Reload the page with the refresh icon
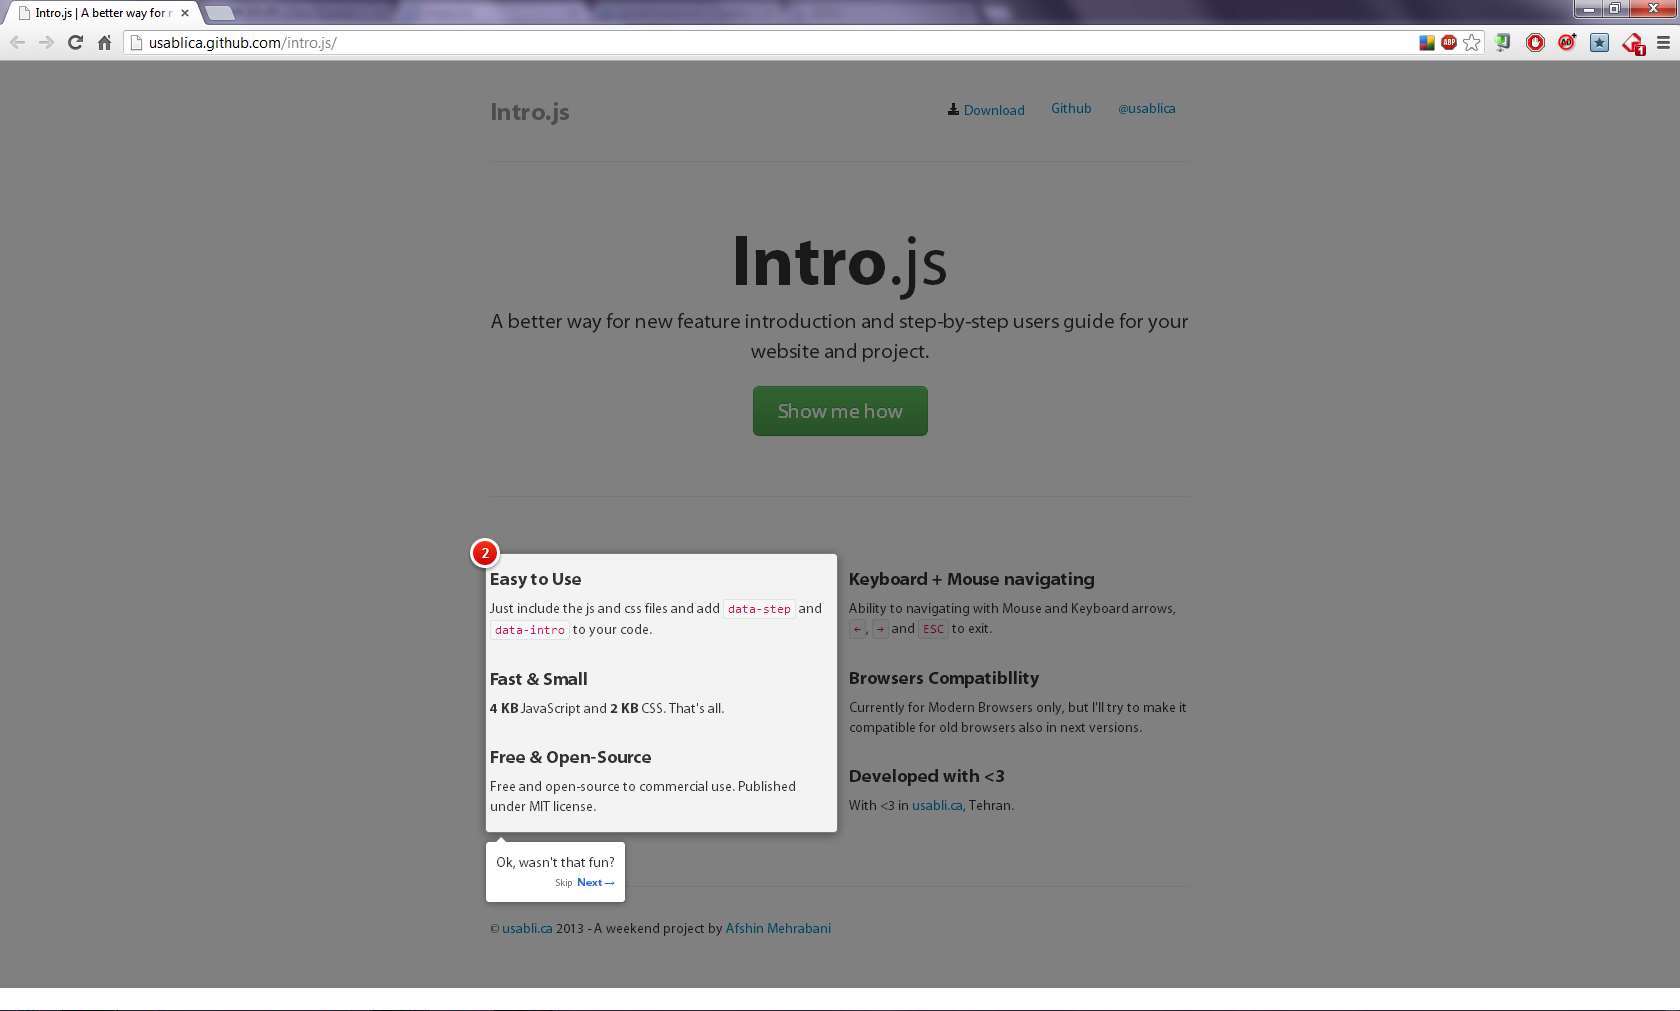This screenshot has width=1680, height=1011. click(x=75, y=43)
